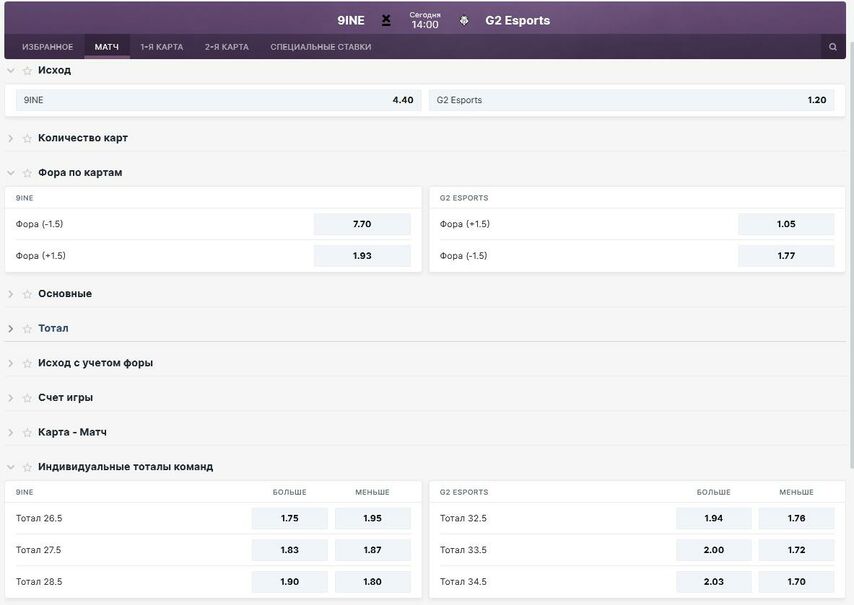This screenshot has height=605, width=854.
Task: Select G2 Тотал 34.5 Больше at 2.03
Action: 713,582
